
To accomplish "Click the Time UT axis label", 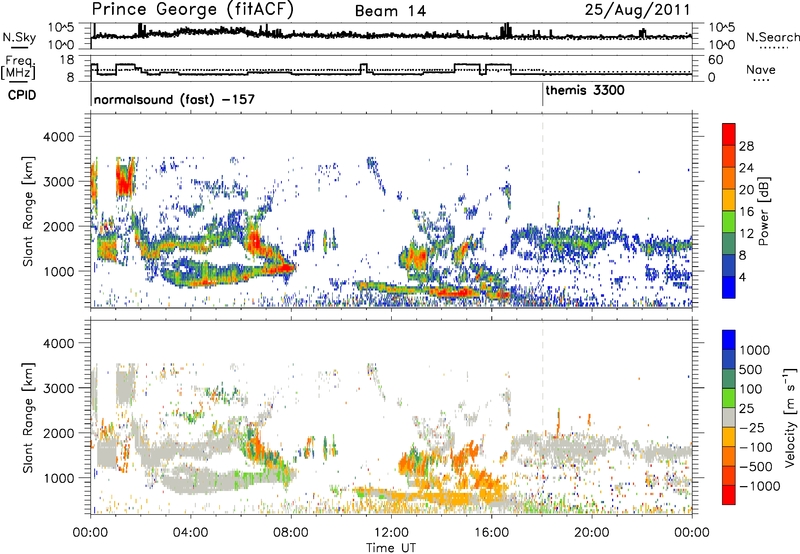I will tap(391, 548).
